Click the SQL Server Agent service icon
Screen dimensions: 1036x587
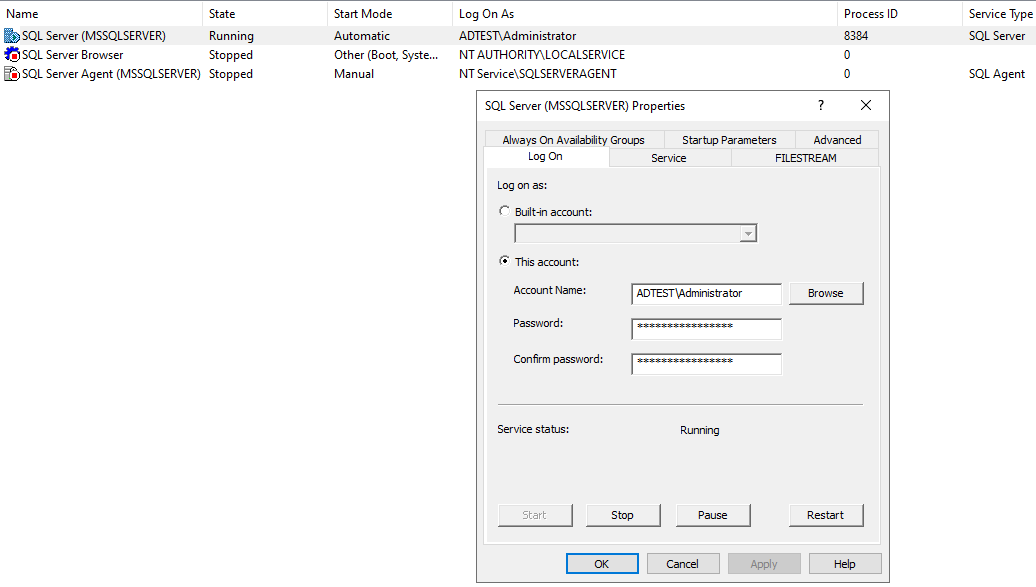click(12, 74)
